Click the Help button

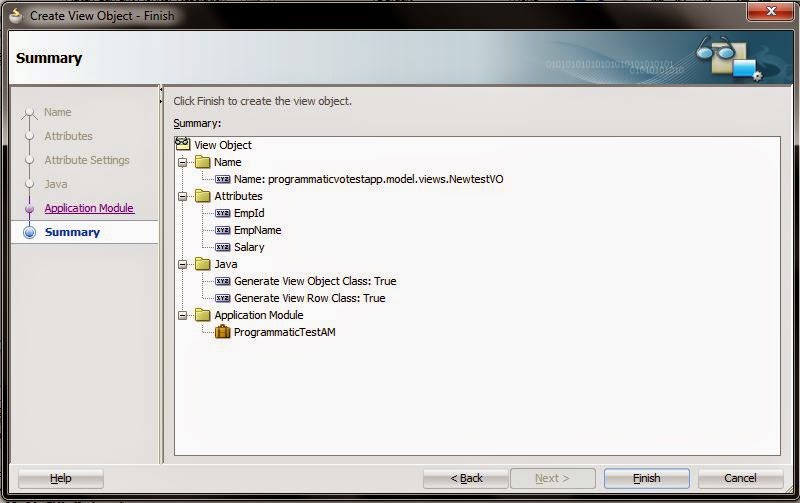coord(61,479)
